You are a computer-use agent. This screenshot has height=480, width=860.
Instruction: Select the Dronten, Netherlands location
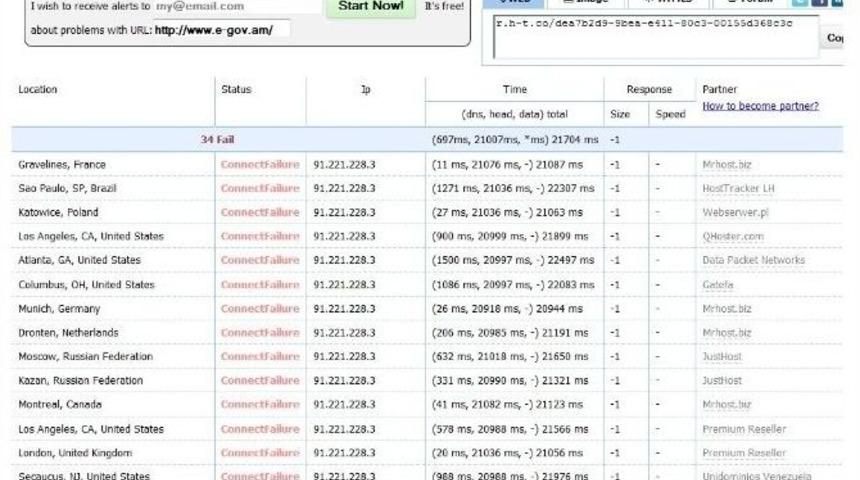click(x=68, y=333)
